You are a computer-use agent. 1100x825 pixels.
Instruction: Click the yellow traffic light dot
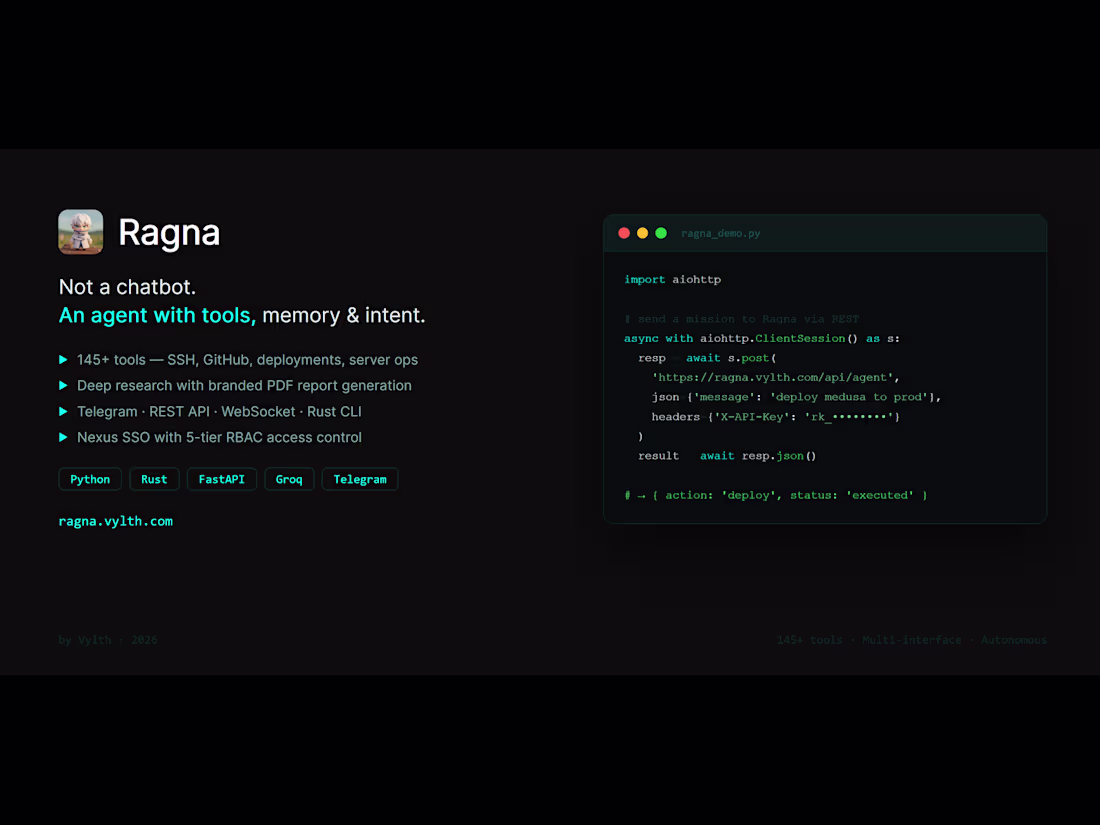[642, 232]
